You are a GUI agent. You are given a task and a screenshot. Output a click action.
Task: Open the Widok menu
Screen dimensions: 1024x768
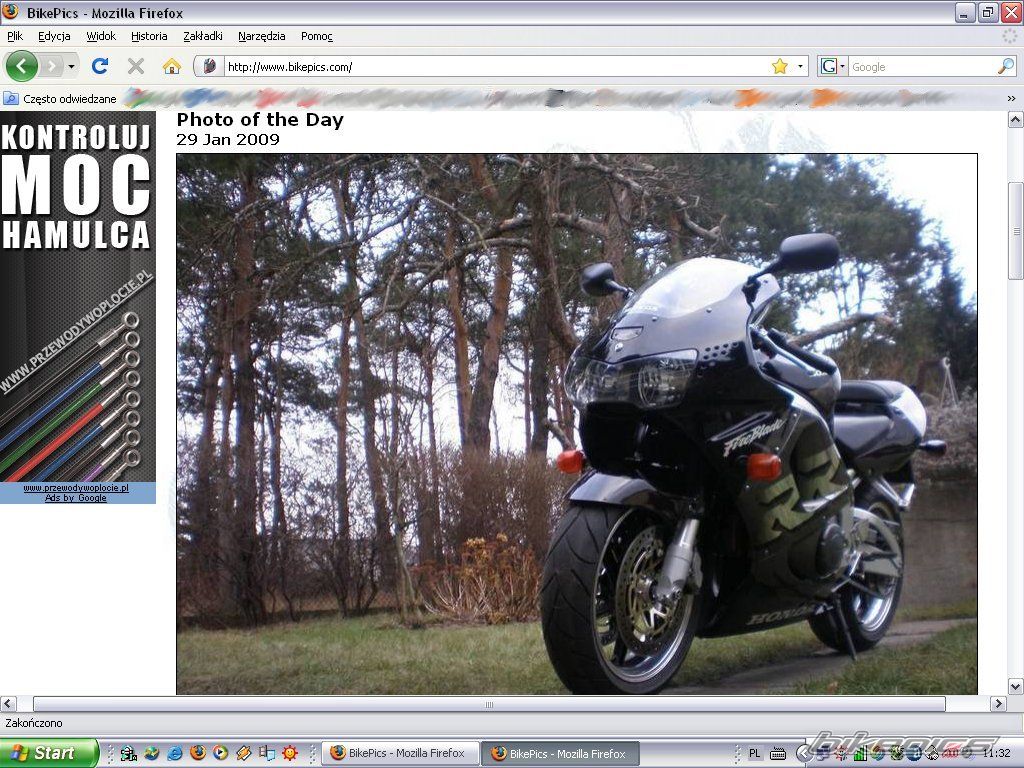(101, 37)
